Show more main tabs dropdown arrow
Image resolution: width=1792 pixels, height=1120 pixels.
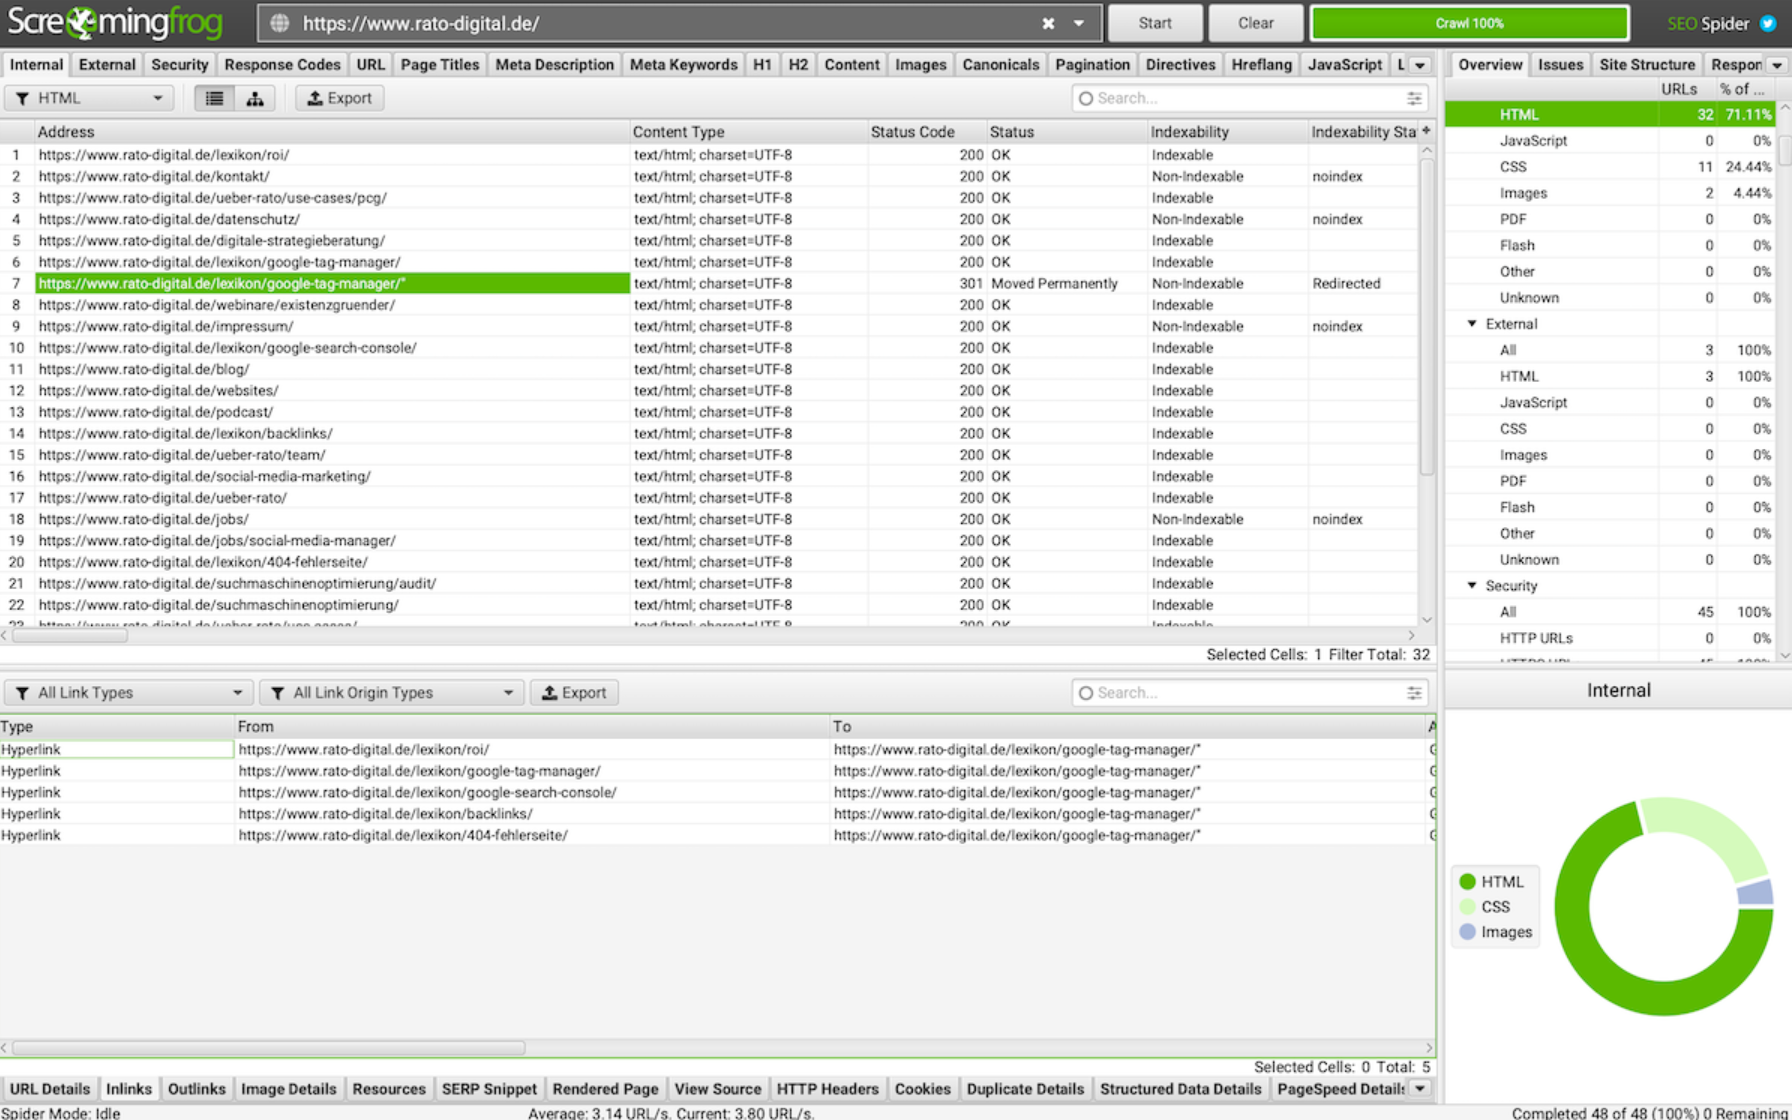click(1420, 65)
